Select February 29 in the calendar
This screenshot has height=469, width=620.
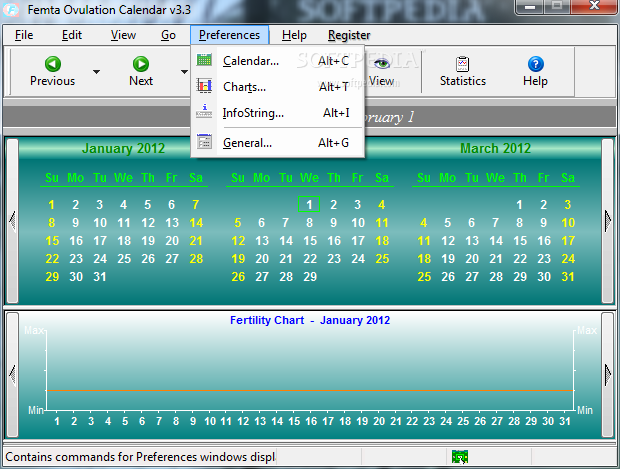click(x=310, y=276)
